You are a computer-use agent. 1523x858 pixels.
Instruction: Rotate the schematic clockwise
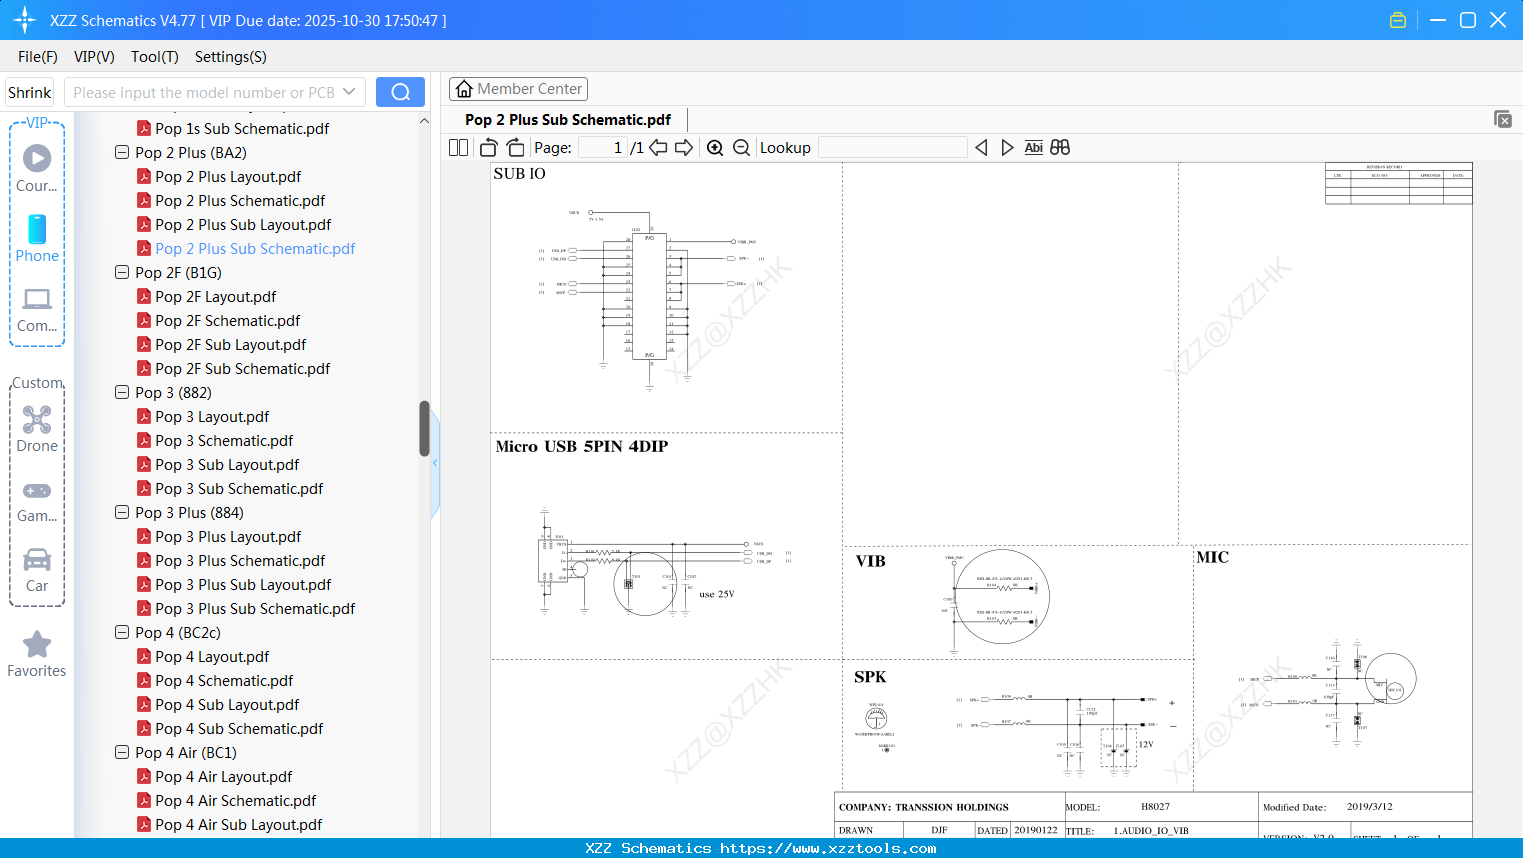pos(514,147)
